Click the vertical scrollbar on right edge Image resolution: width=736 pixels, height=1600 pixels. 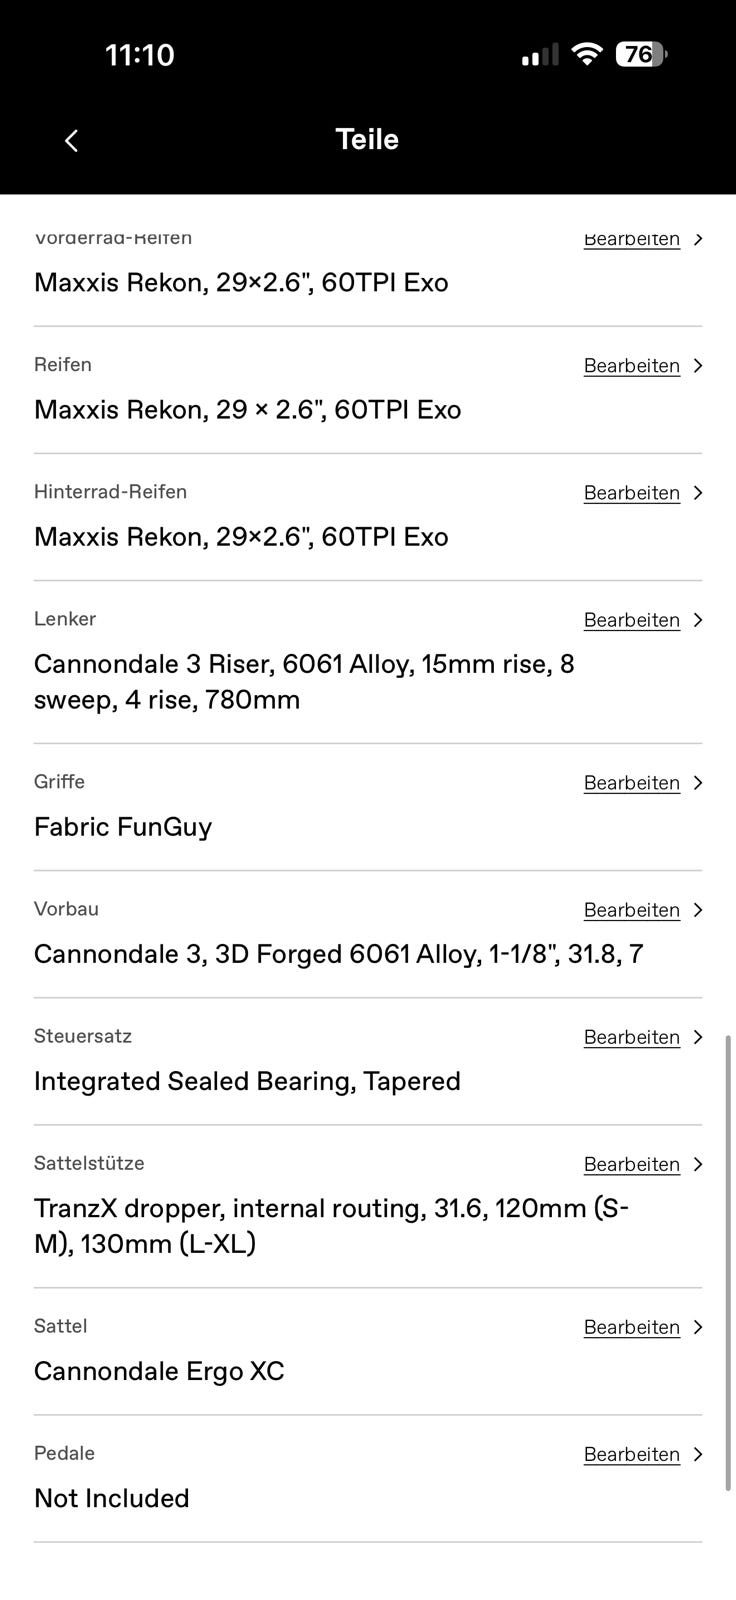click(x=728, y=1264)
